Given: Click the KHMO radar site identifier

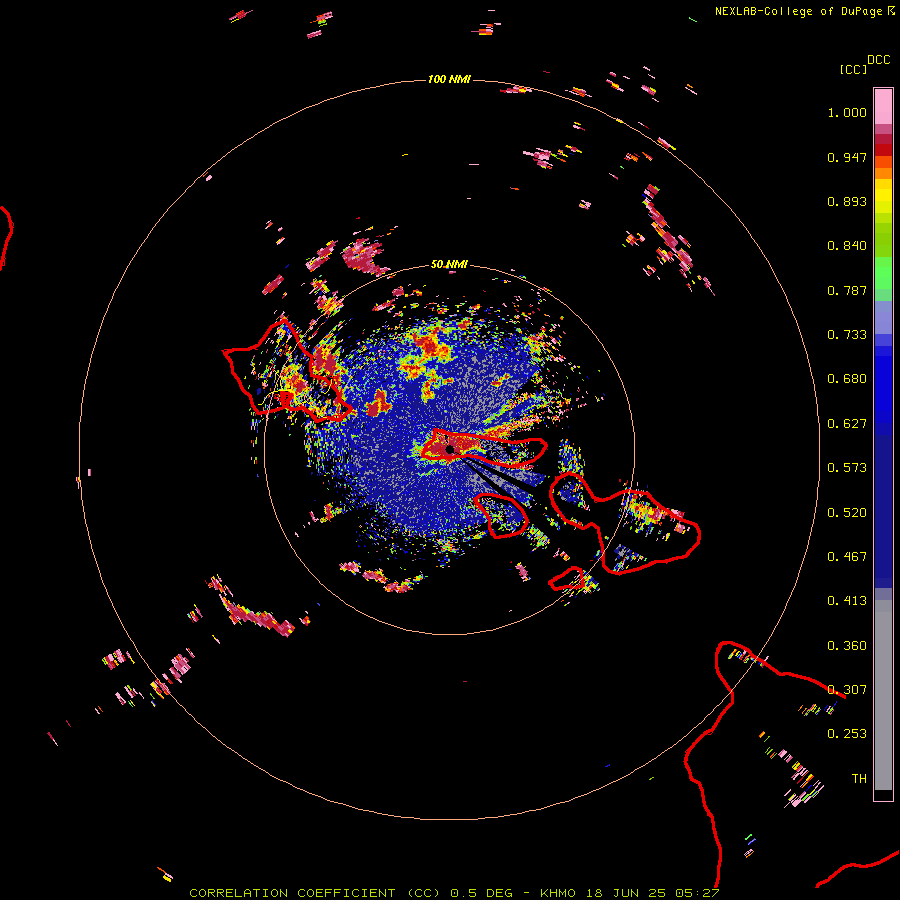Looking at the screenshot, I should pos(557,893).
